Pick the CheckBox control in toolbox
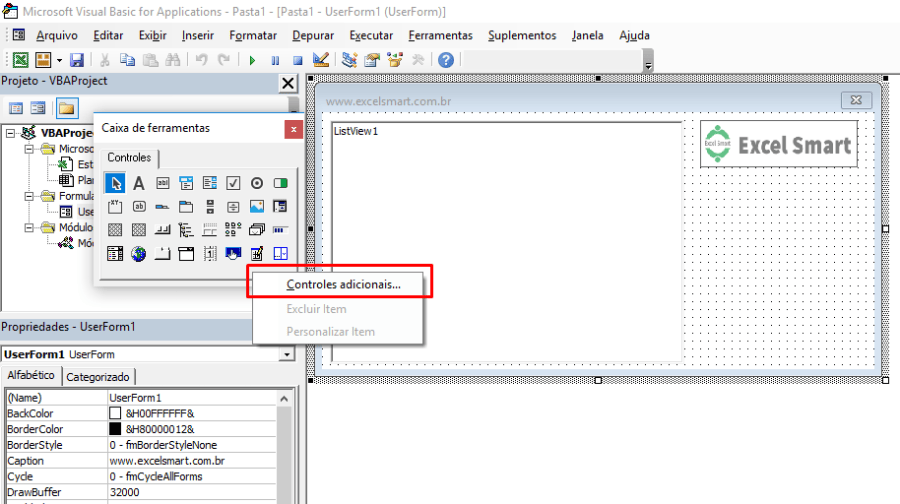The height and width of the screenshot is (504, 900). [233, 183]
